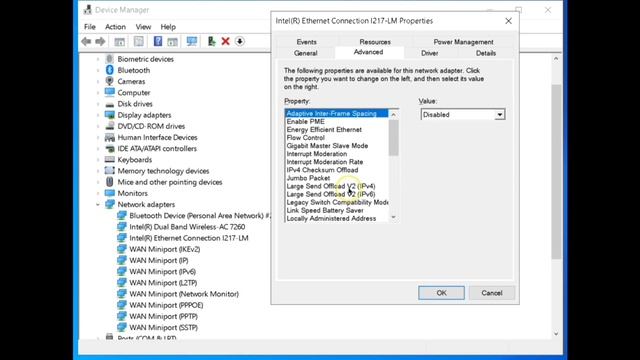640x360 pixels.
Task: Open the View menu
Action: click(143, 27)
